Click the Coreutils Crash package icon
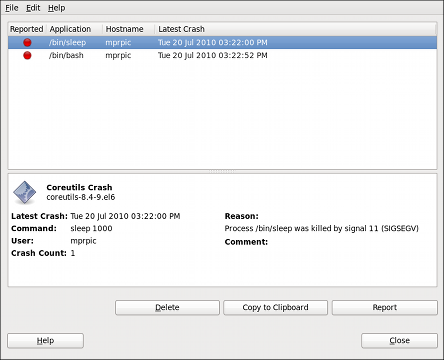This screenshot has height=360, width=444. pos(24,192)
